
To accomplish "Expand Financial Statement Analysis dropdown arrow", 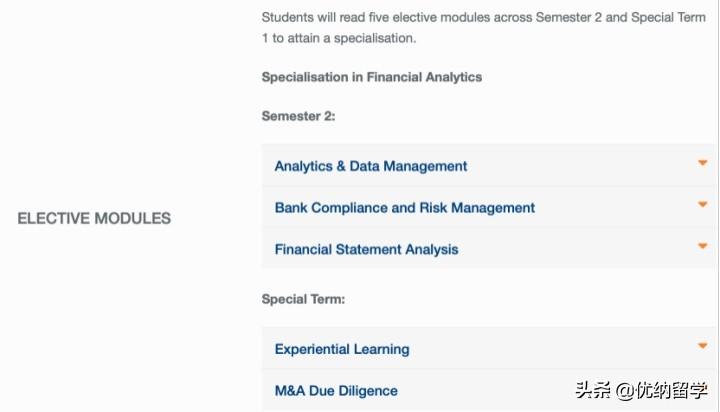I will point(702,246).
